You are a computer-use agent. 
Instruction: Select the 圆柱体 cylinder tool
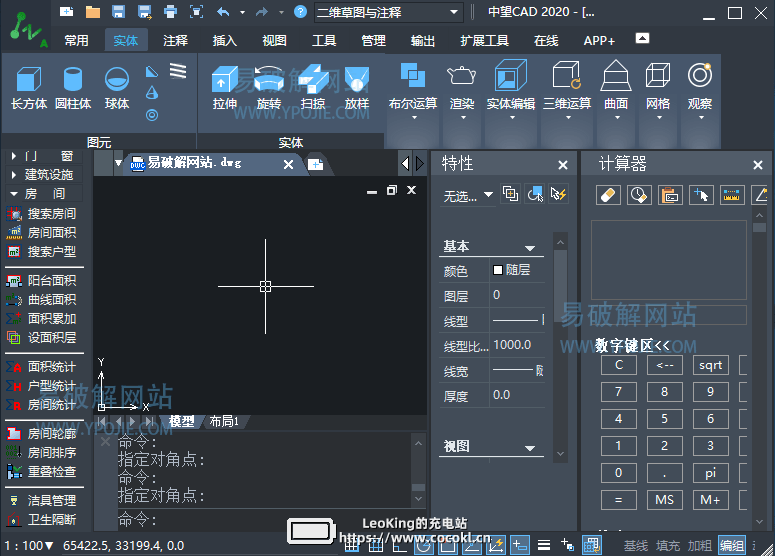click(73, 88)
